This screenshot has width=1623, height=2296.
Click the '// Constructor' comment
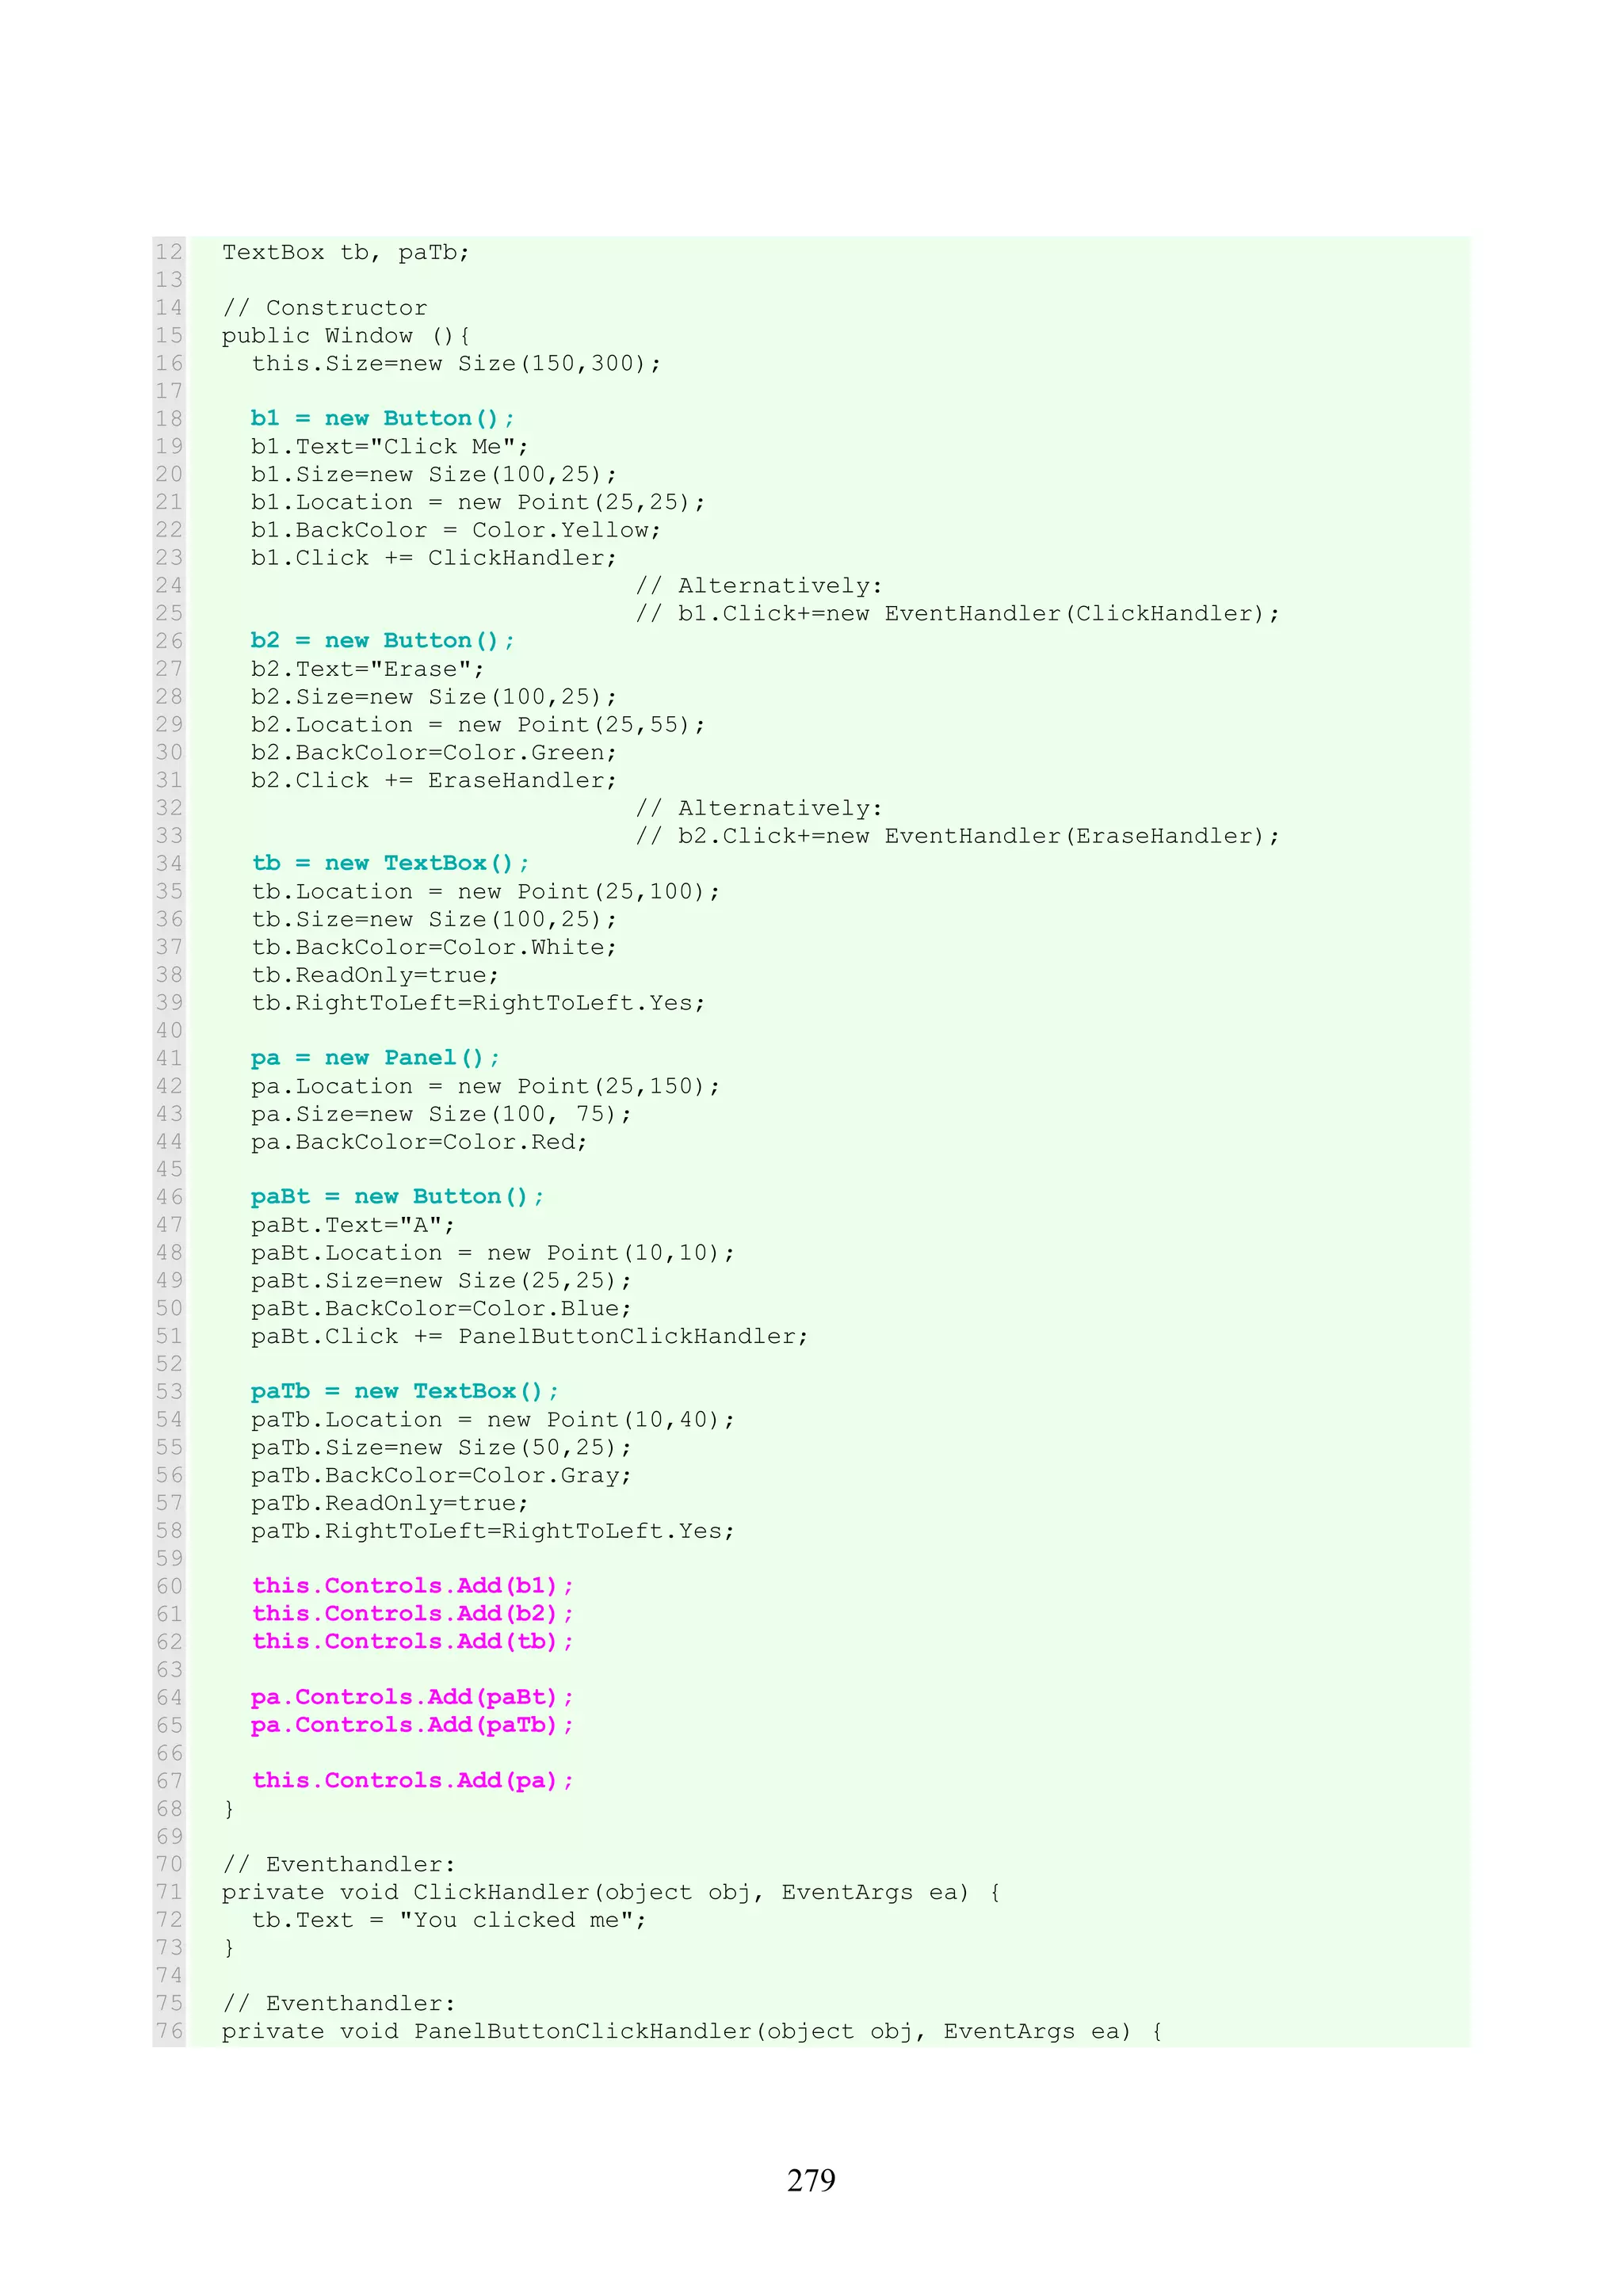pyautogui.click(x=324, y=308)
